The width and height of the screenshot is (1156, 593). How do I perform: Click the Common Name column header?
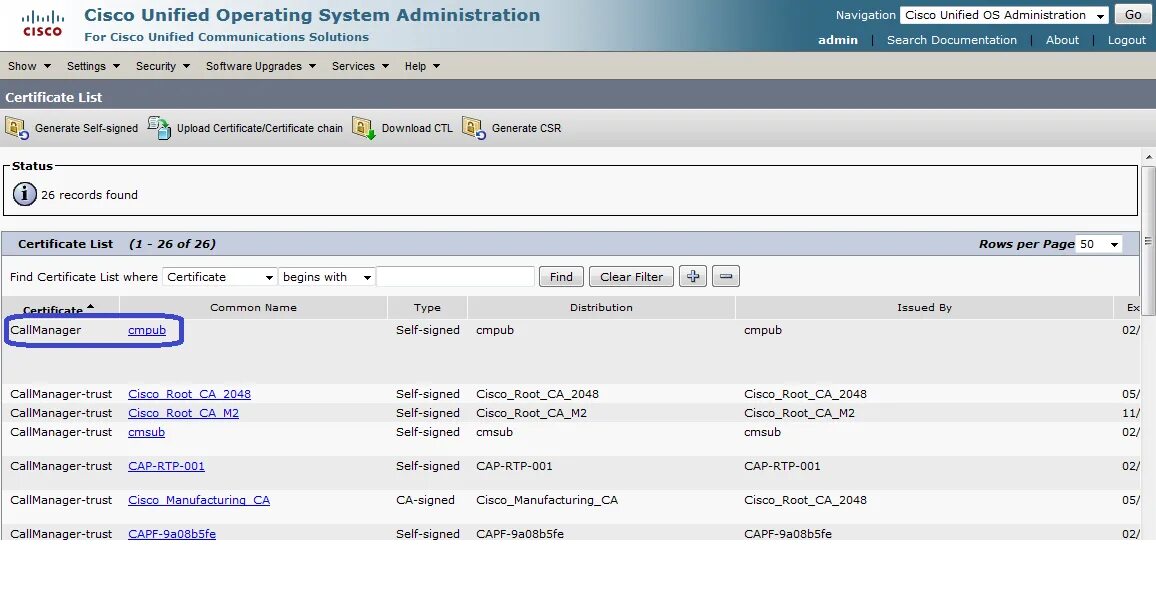tap(254, 308)
